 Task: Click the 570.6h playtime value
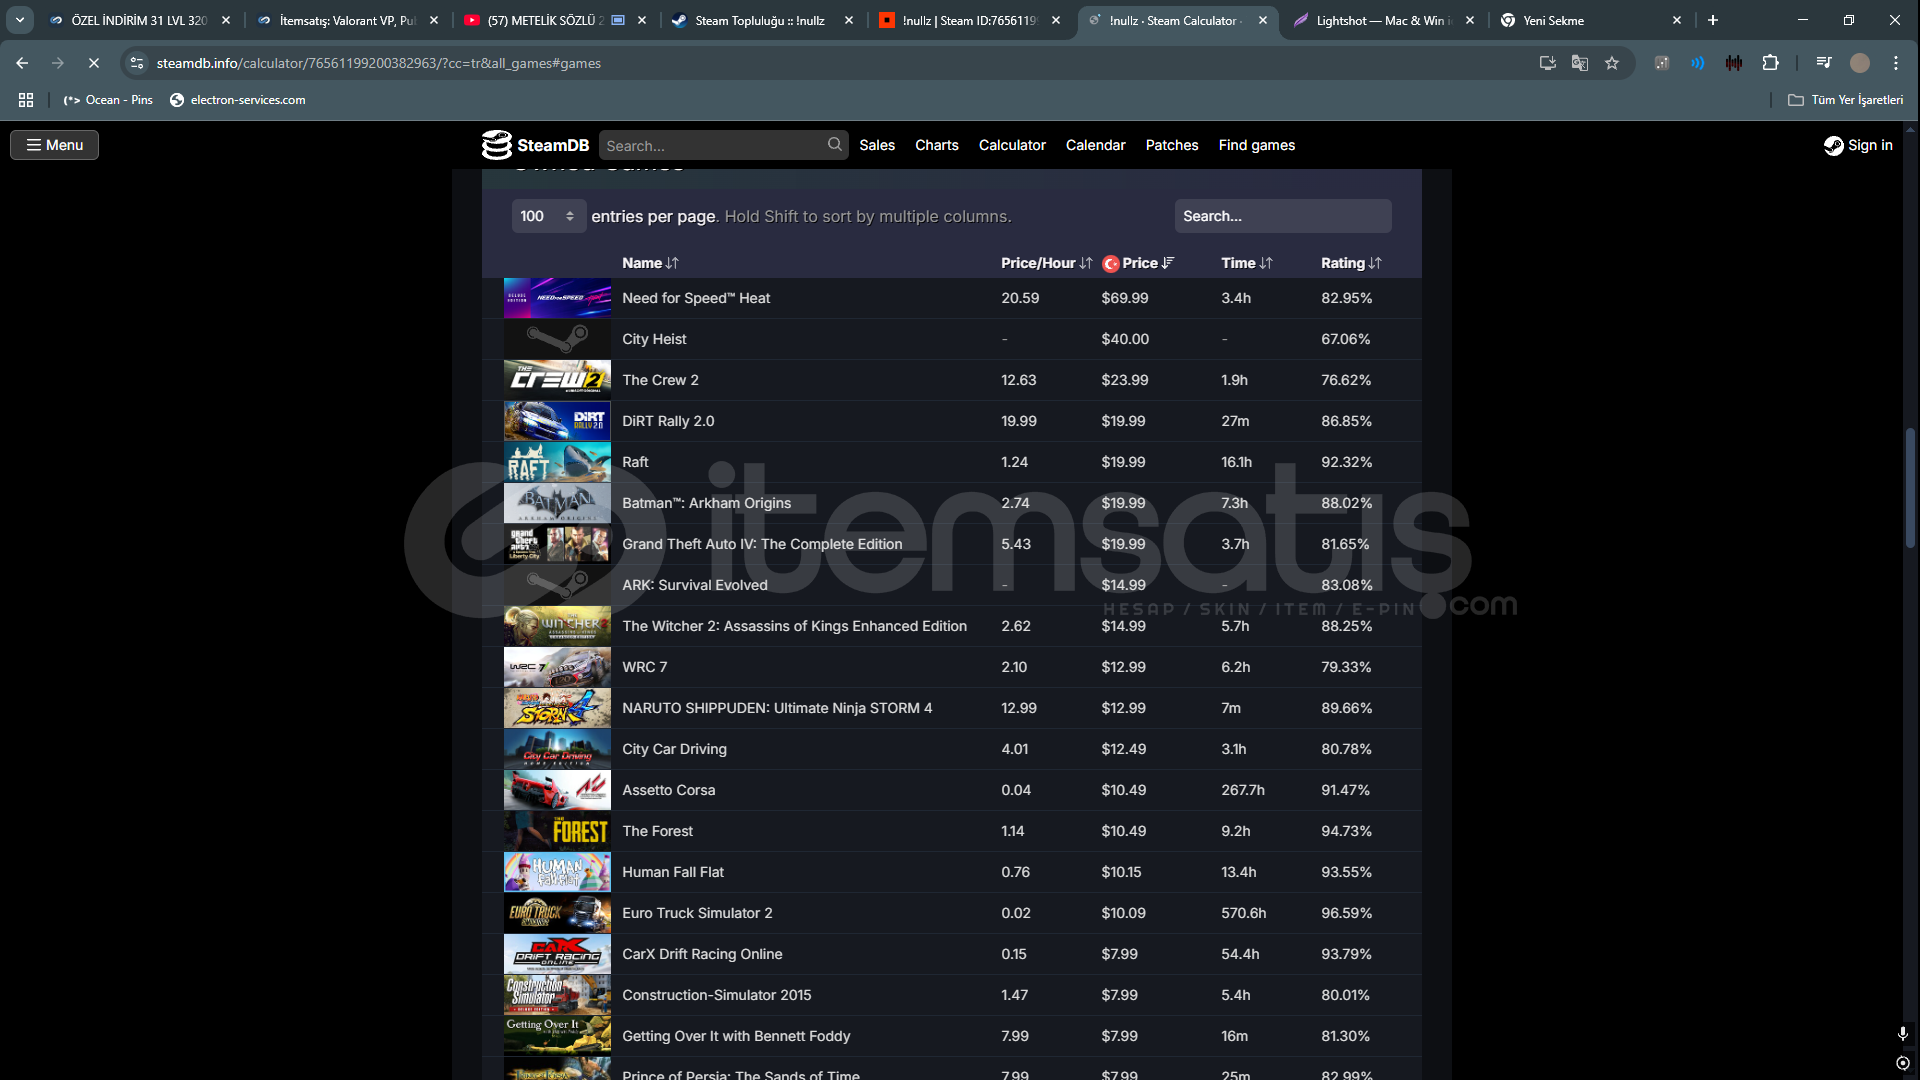click(1243, 913)
